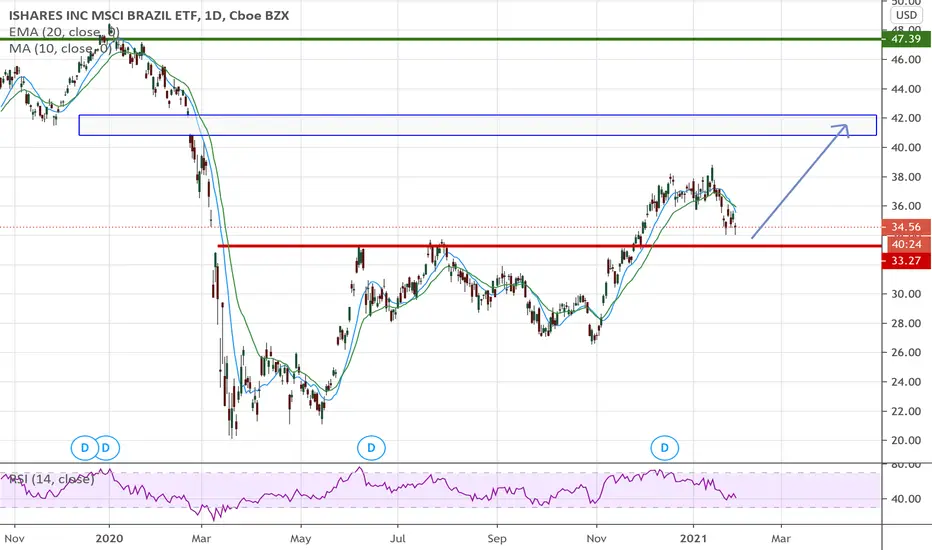Click the May label on the time axis
The width and height of the screenshot is (932, 550).
301,539
